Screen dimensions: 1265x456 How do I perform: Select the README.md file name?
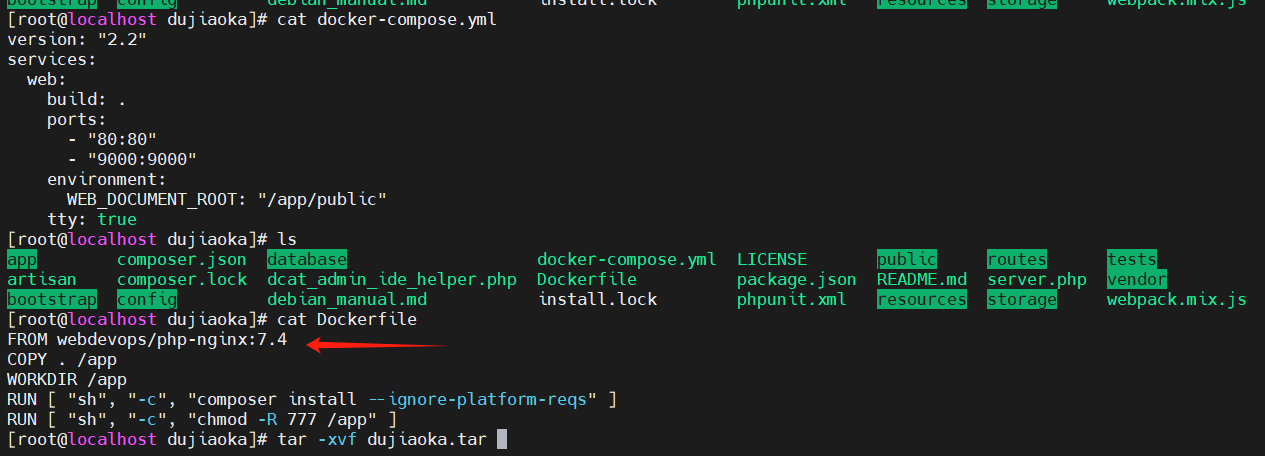pyautogui.click(x=921, y=280)
